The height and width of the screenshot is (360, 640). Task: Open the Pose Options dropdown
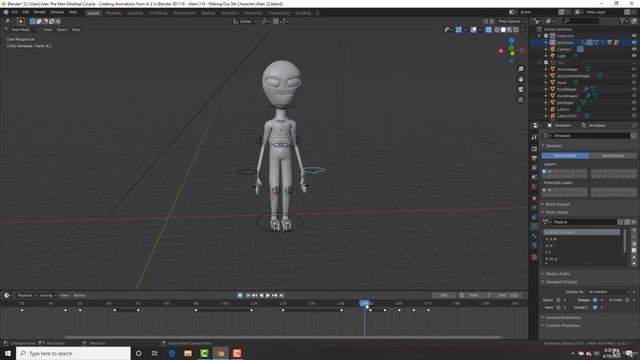[511, 21]
